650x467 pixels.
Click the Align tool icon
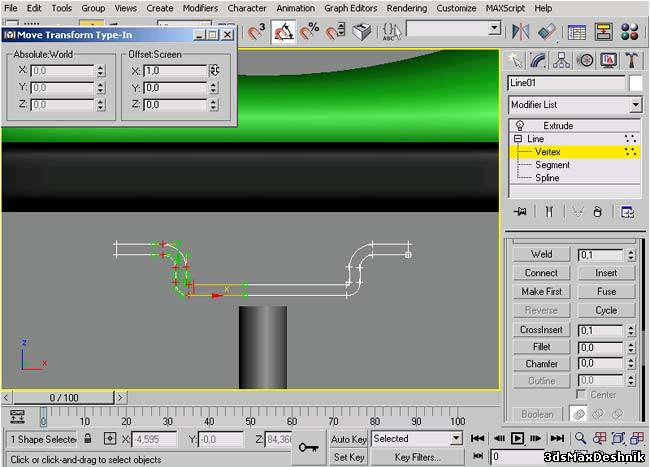(x=547, y=31)
